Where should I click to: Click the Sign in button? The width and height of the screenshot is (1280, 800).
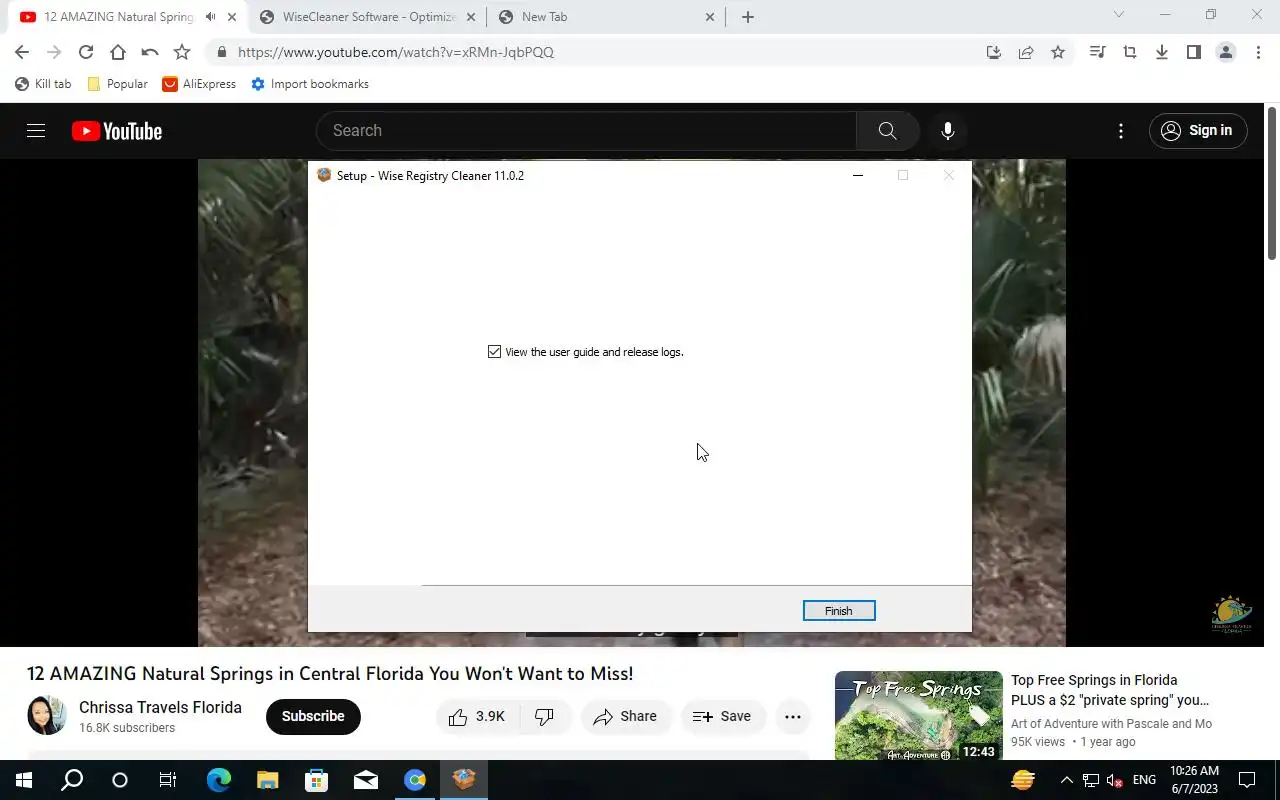pyautogui.click(x=1198, y=131)
